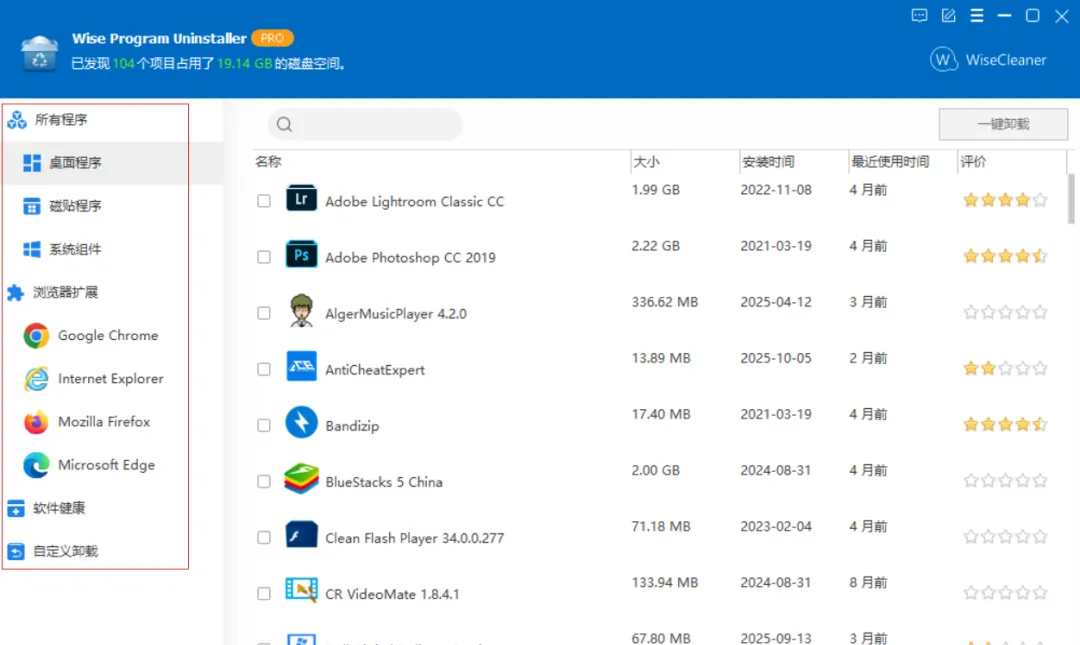Rate BlueStacks 5 China using its stars
The height and width of the screenshot is (645, 1080).
(1006, 481)
